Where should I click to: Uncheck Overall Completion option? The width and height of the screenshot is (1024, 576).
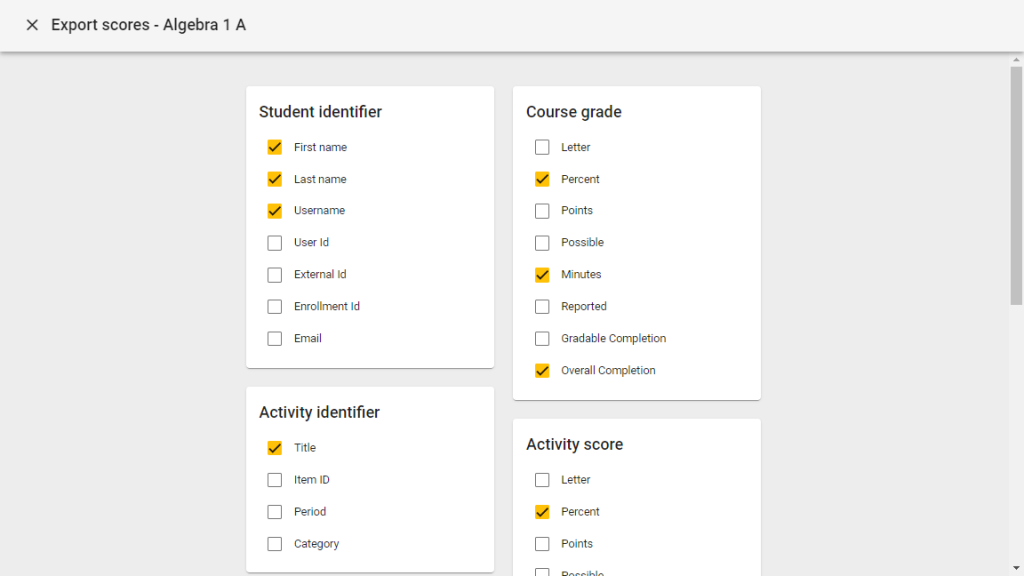point(541,370)
